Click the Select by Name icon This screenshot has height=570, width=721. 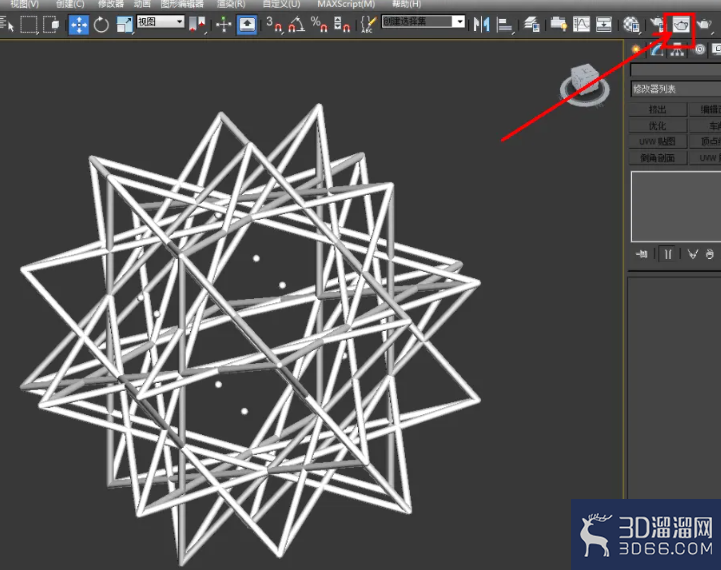(x=7, y=24)
